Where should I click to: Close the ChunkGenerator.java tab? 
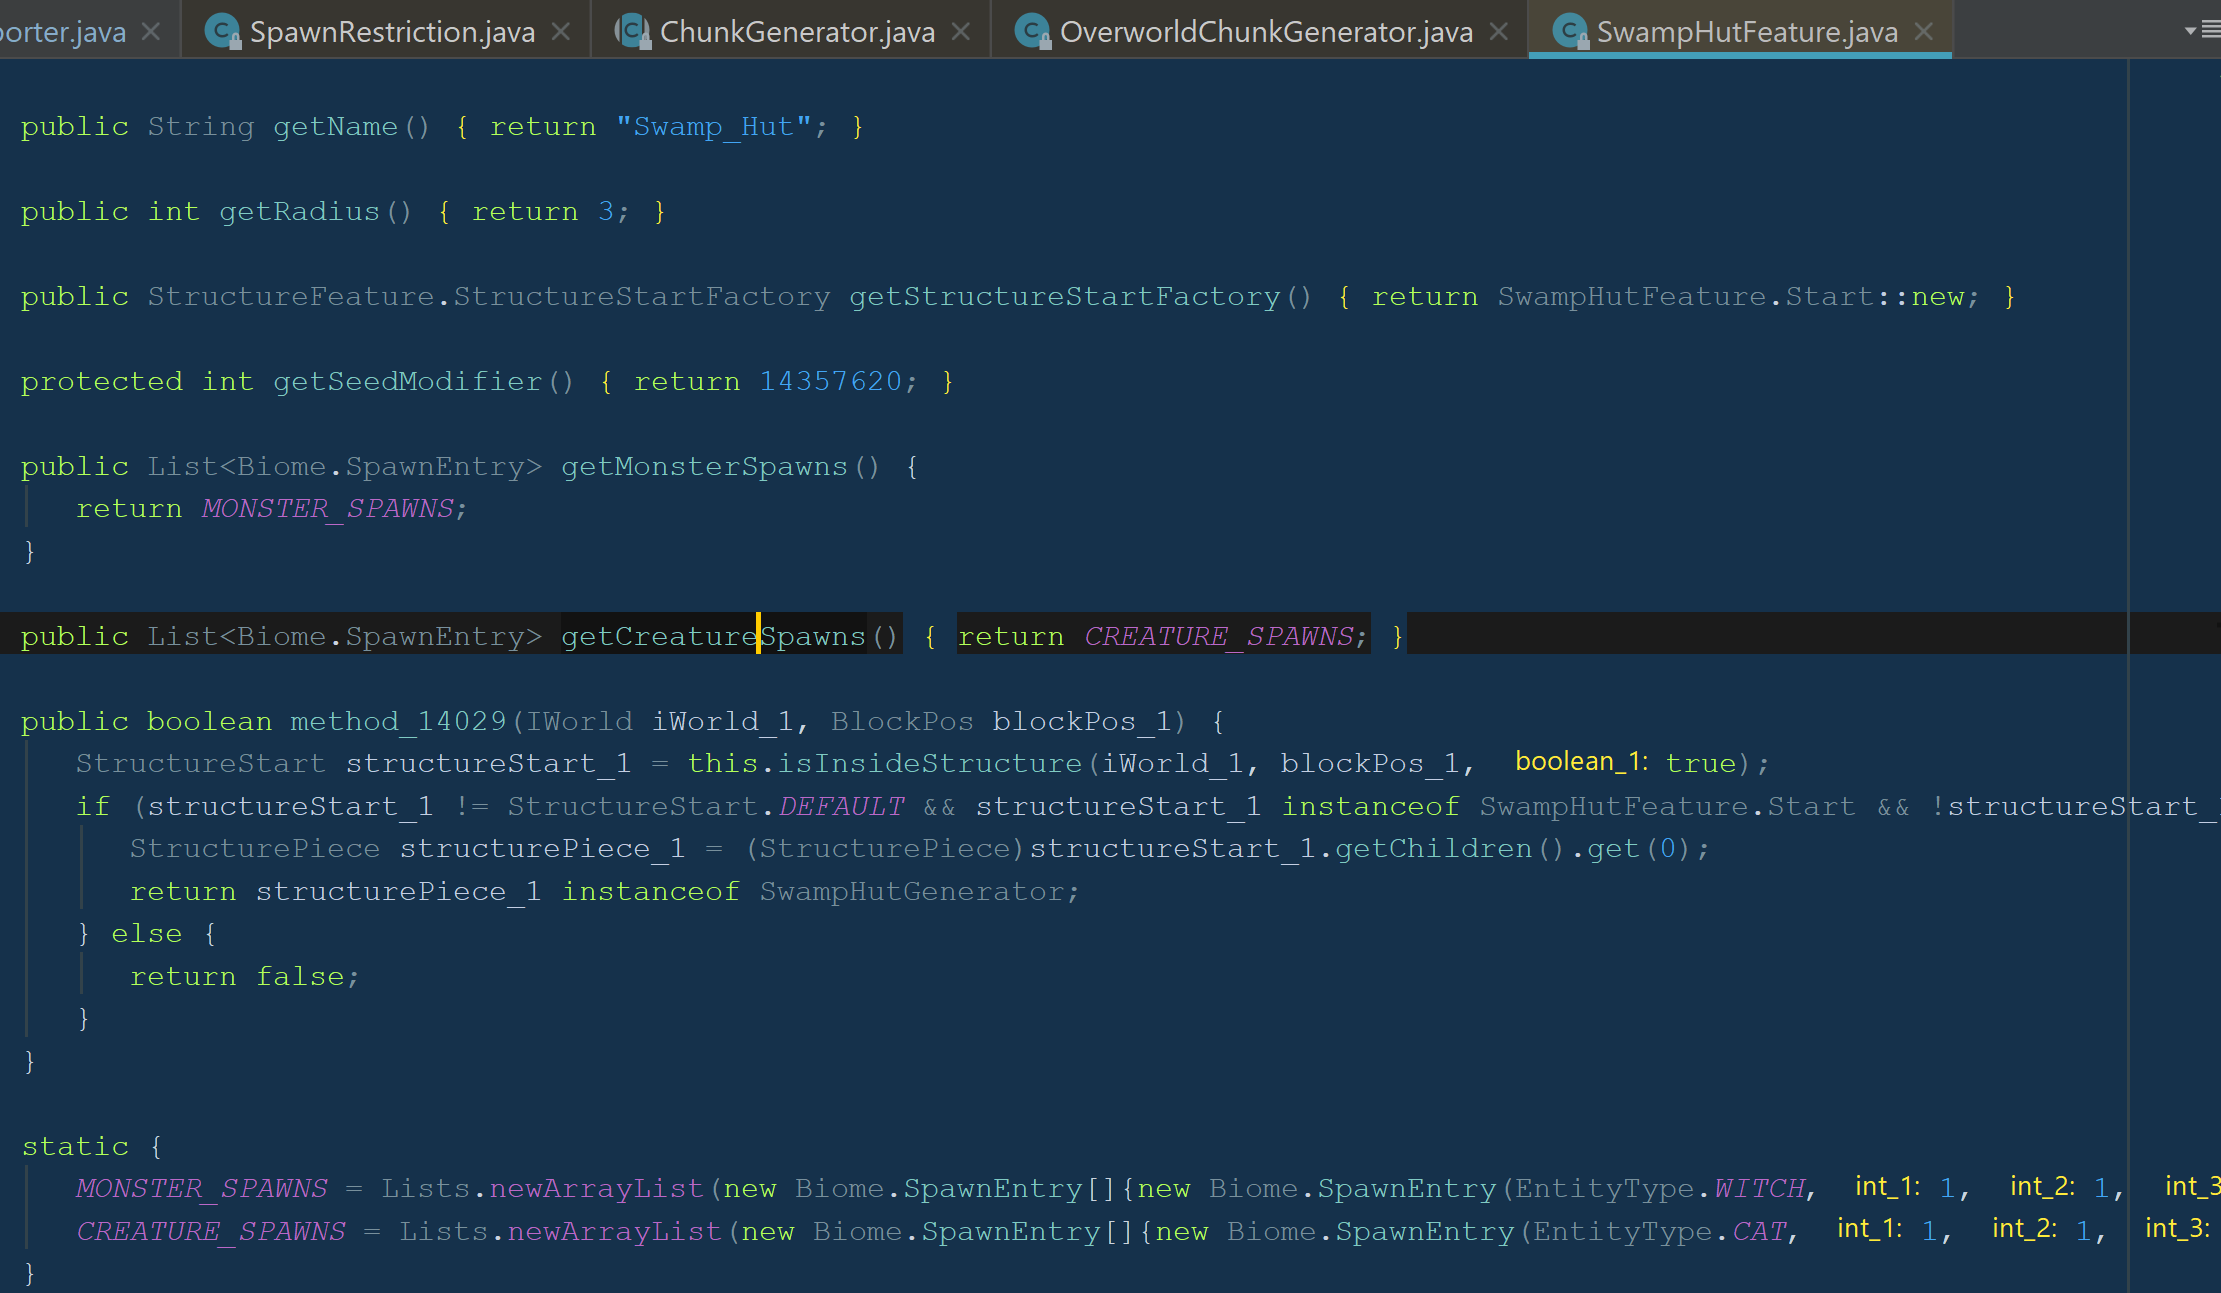tap(961, 31)
